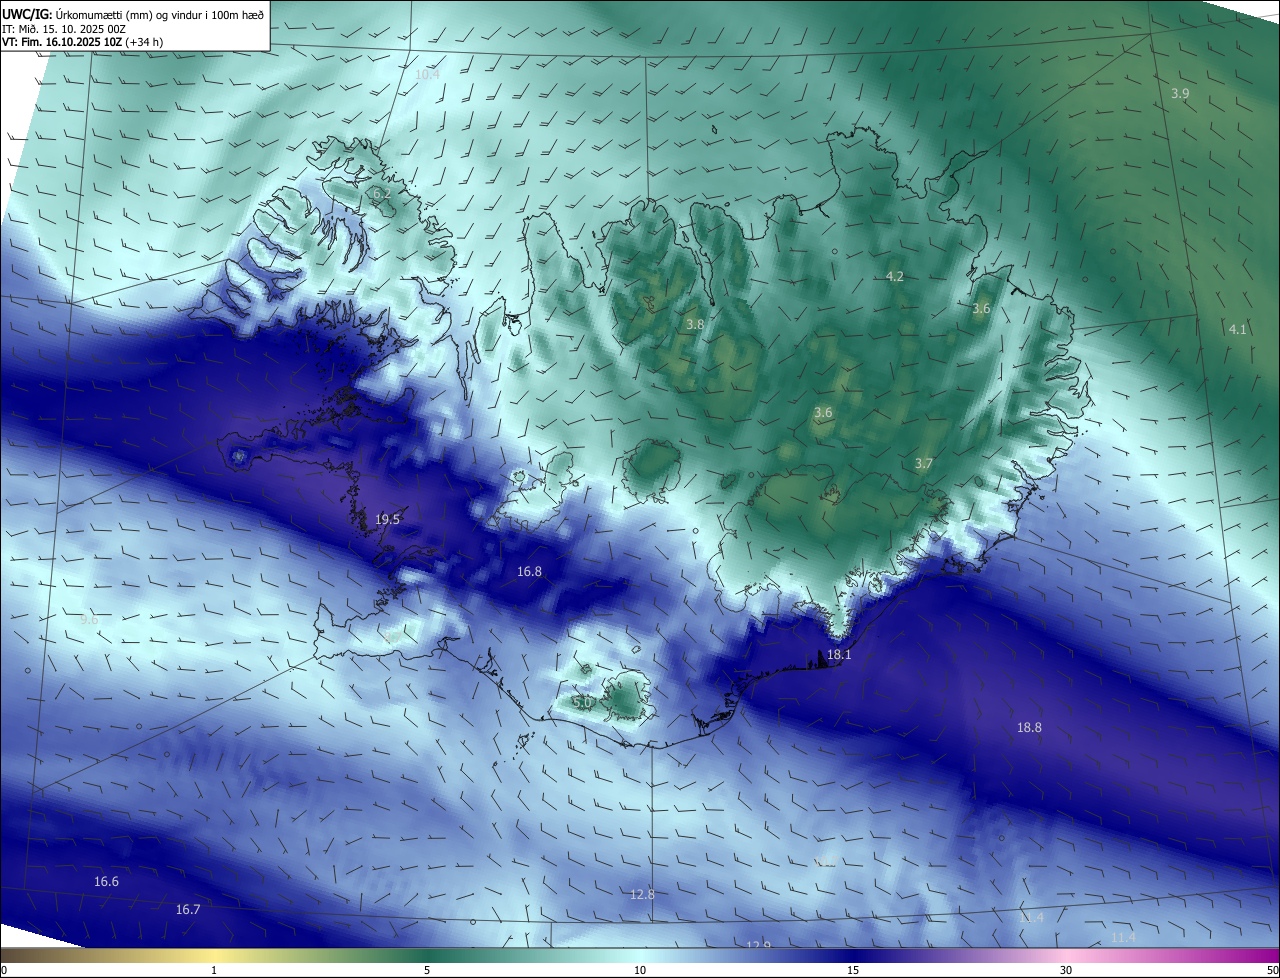This screenshot has width=1280, height=978.
Task: Click the 12.9 value above the colour scale
Action: pos(759,946)
